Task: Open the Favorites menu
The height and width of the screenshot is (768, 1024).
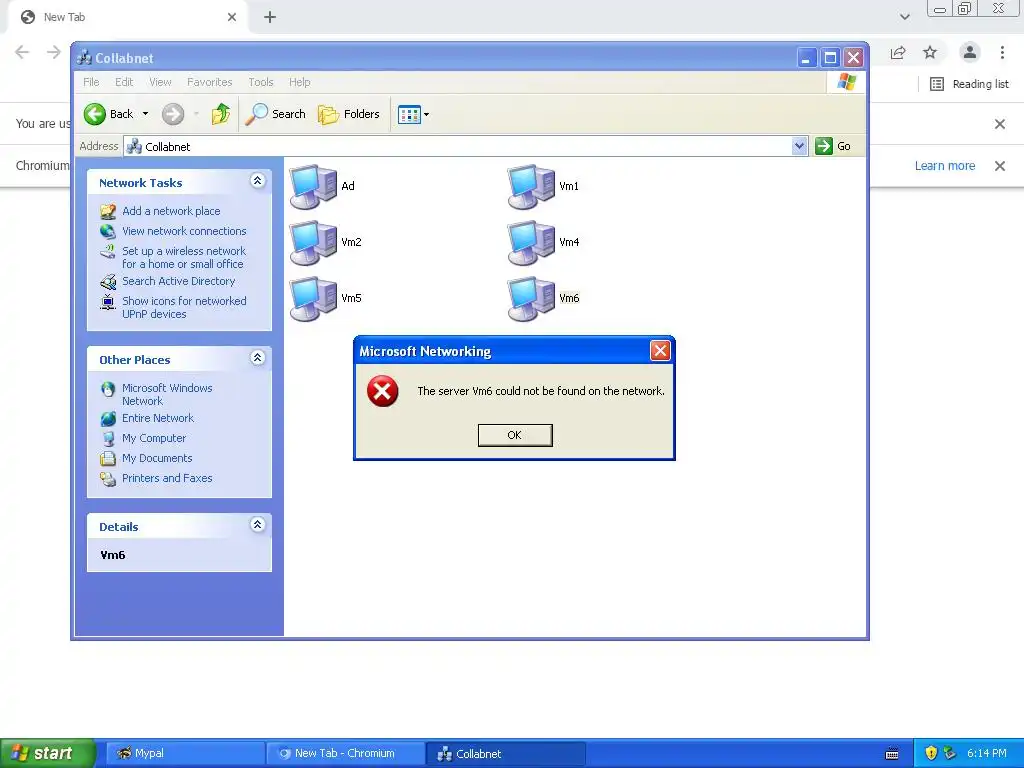Action: click(x=210, y=82)
